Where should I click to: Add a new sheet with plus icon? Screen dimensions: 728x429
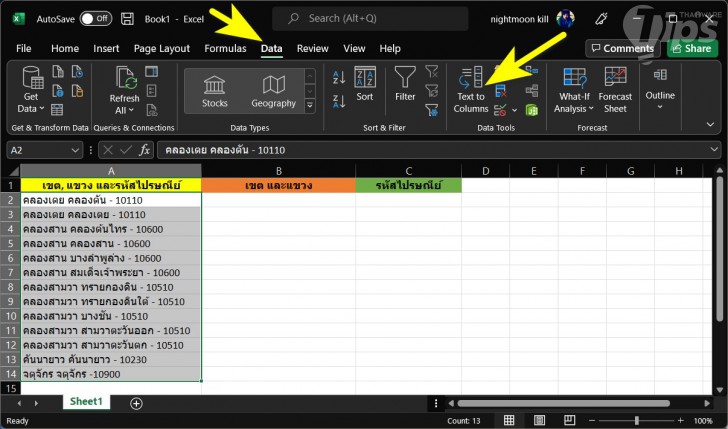click(136, 403)
